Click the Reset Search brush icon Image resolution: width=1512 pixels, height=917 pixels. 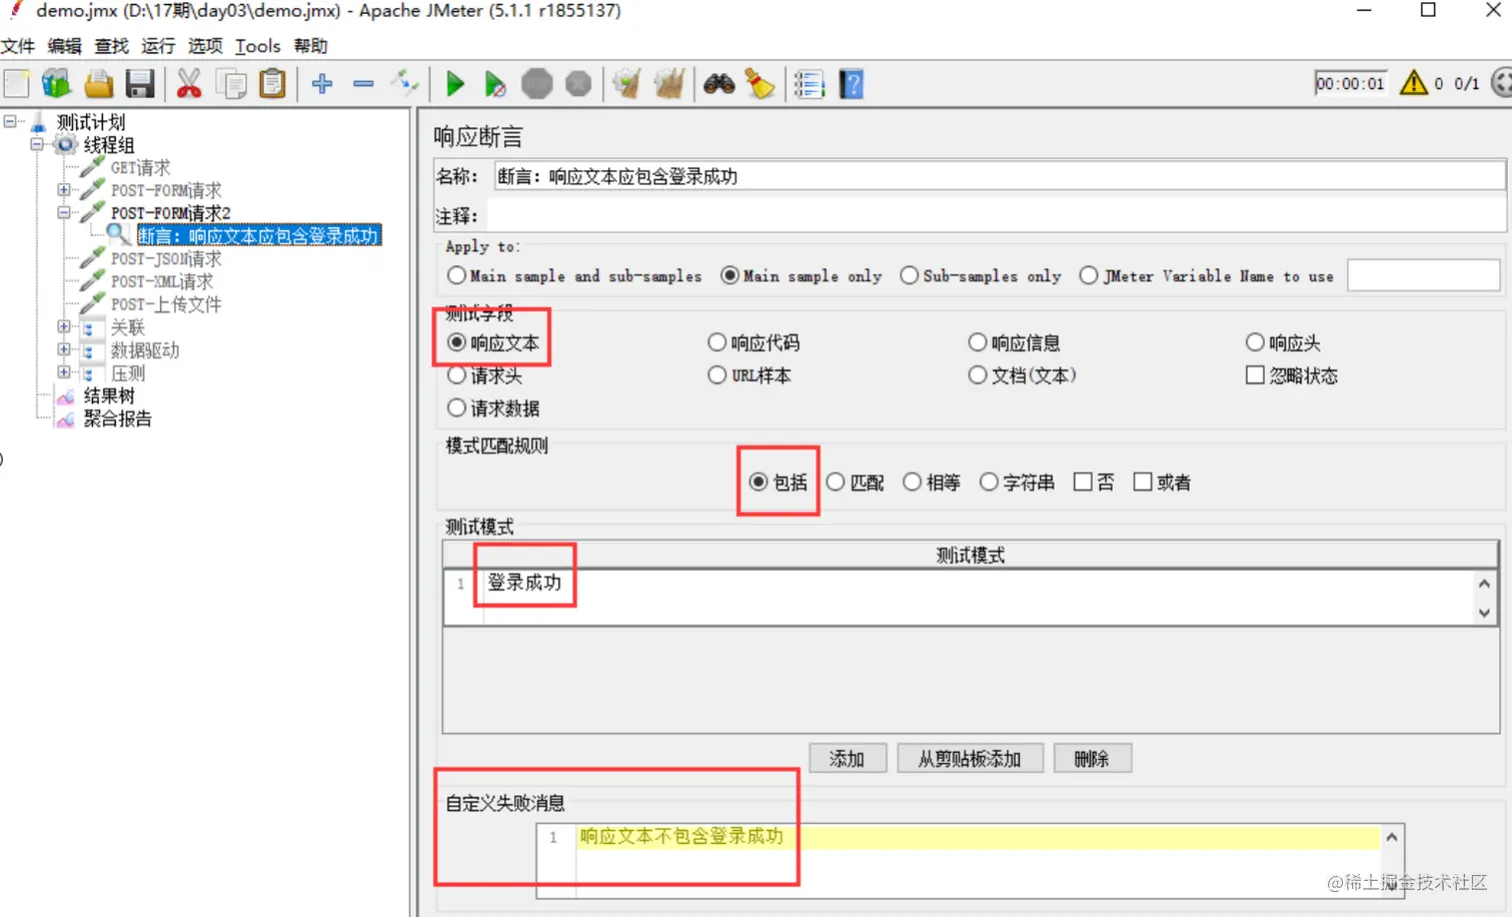coord(760,84)
